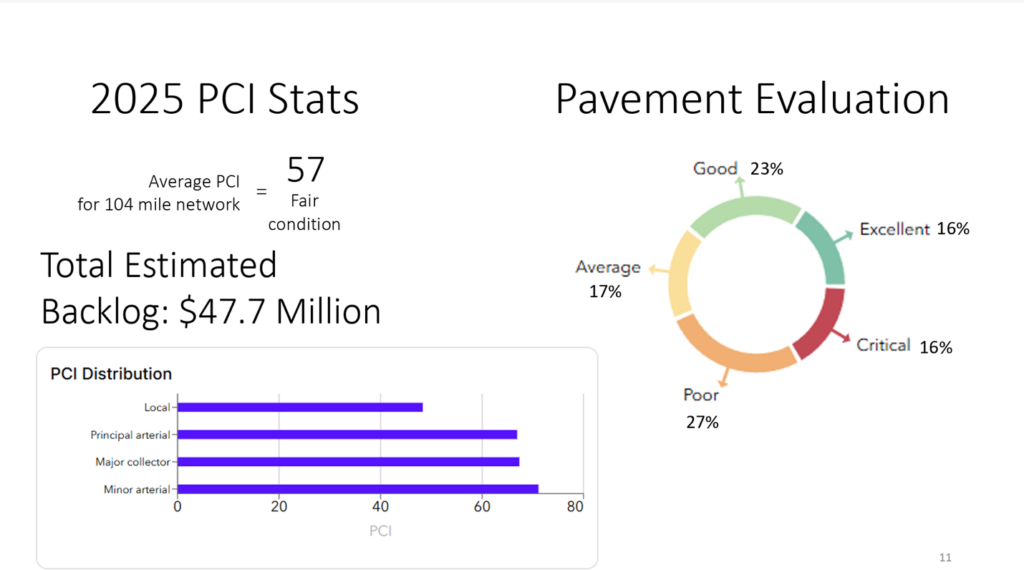Click the orange arrow above Poor label

click(722, 378)
